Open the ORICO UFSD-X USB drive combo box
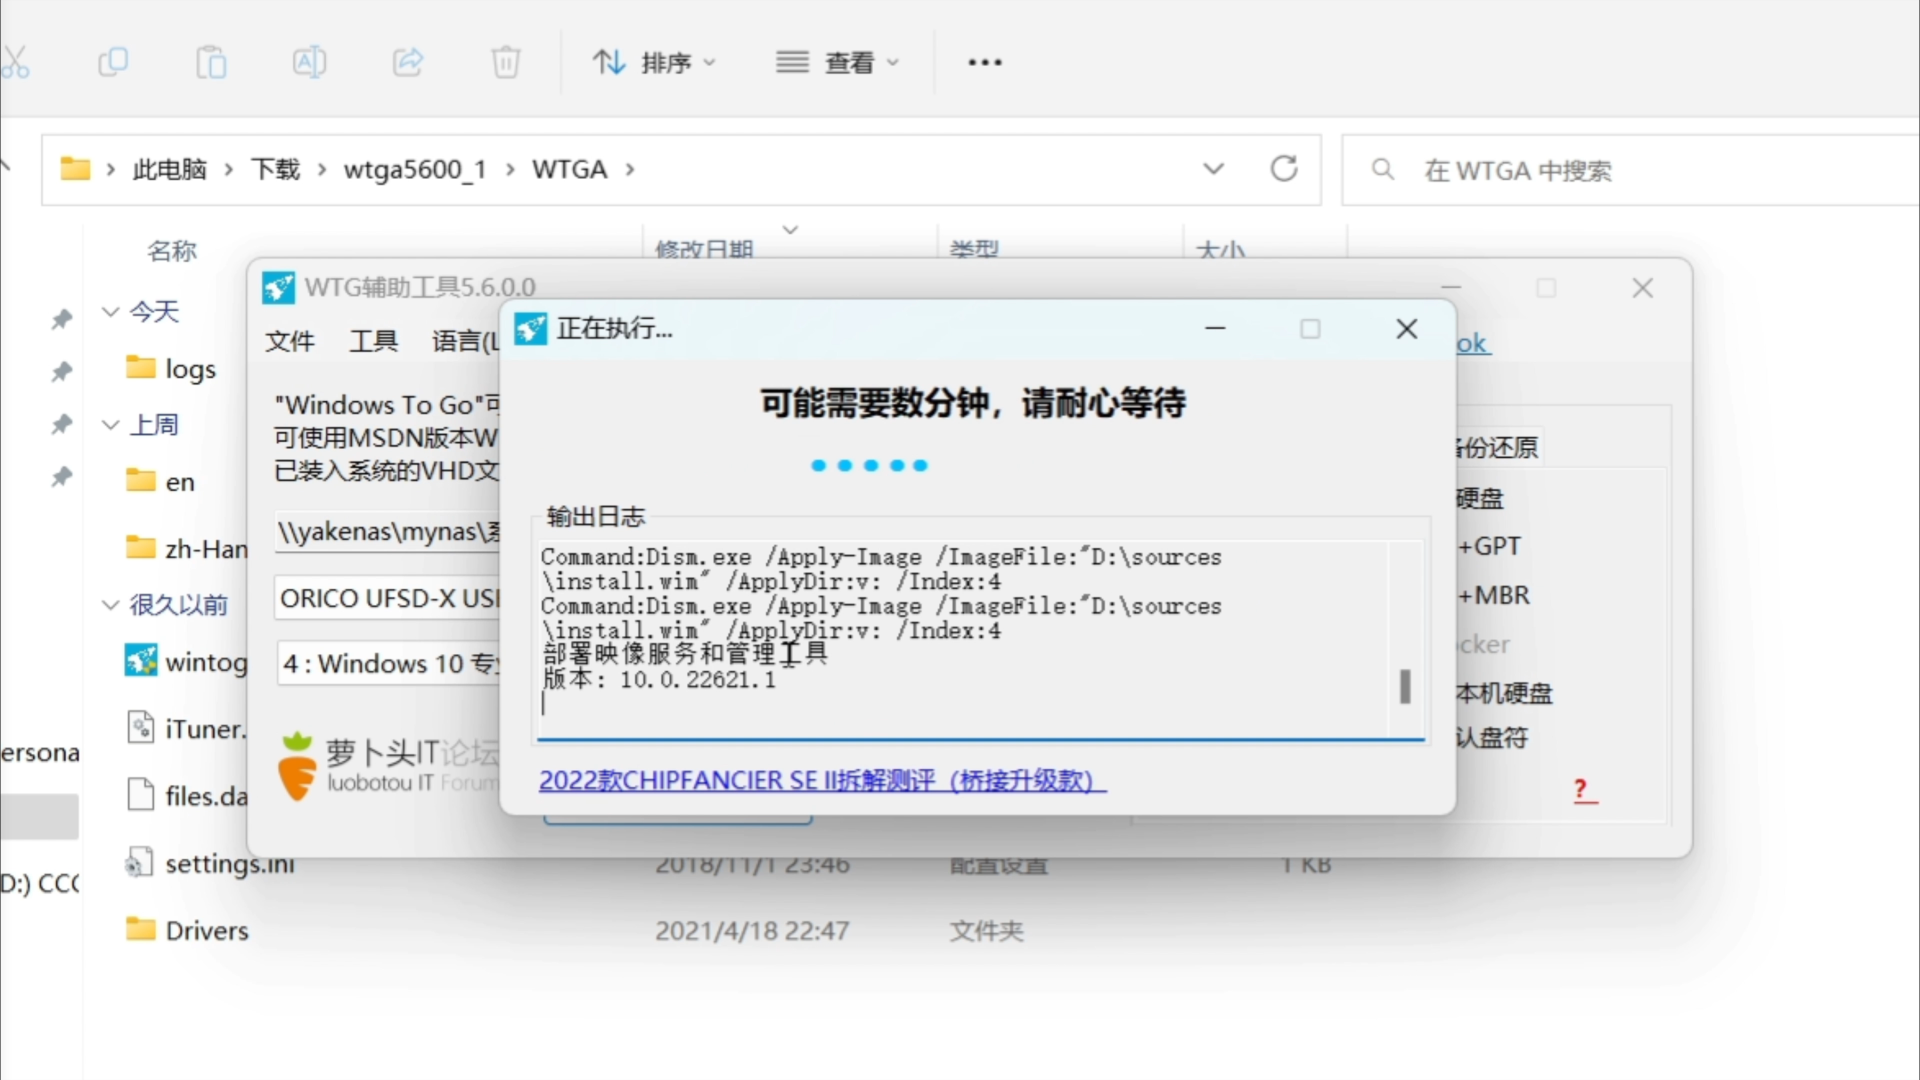1920x1080 pixels. pos(387,598)
